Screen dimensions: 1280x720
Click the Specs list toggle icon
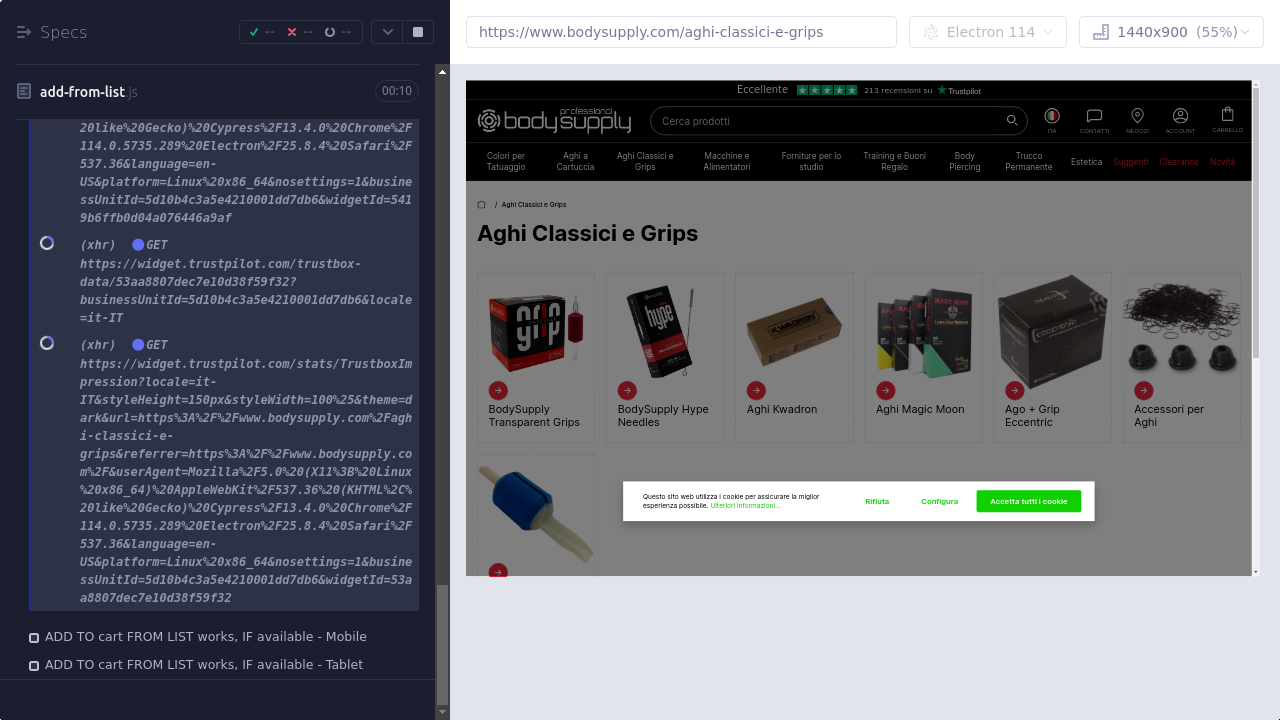24,32
